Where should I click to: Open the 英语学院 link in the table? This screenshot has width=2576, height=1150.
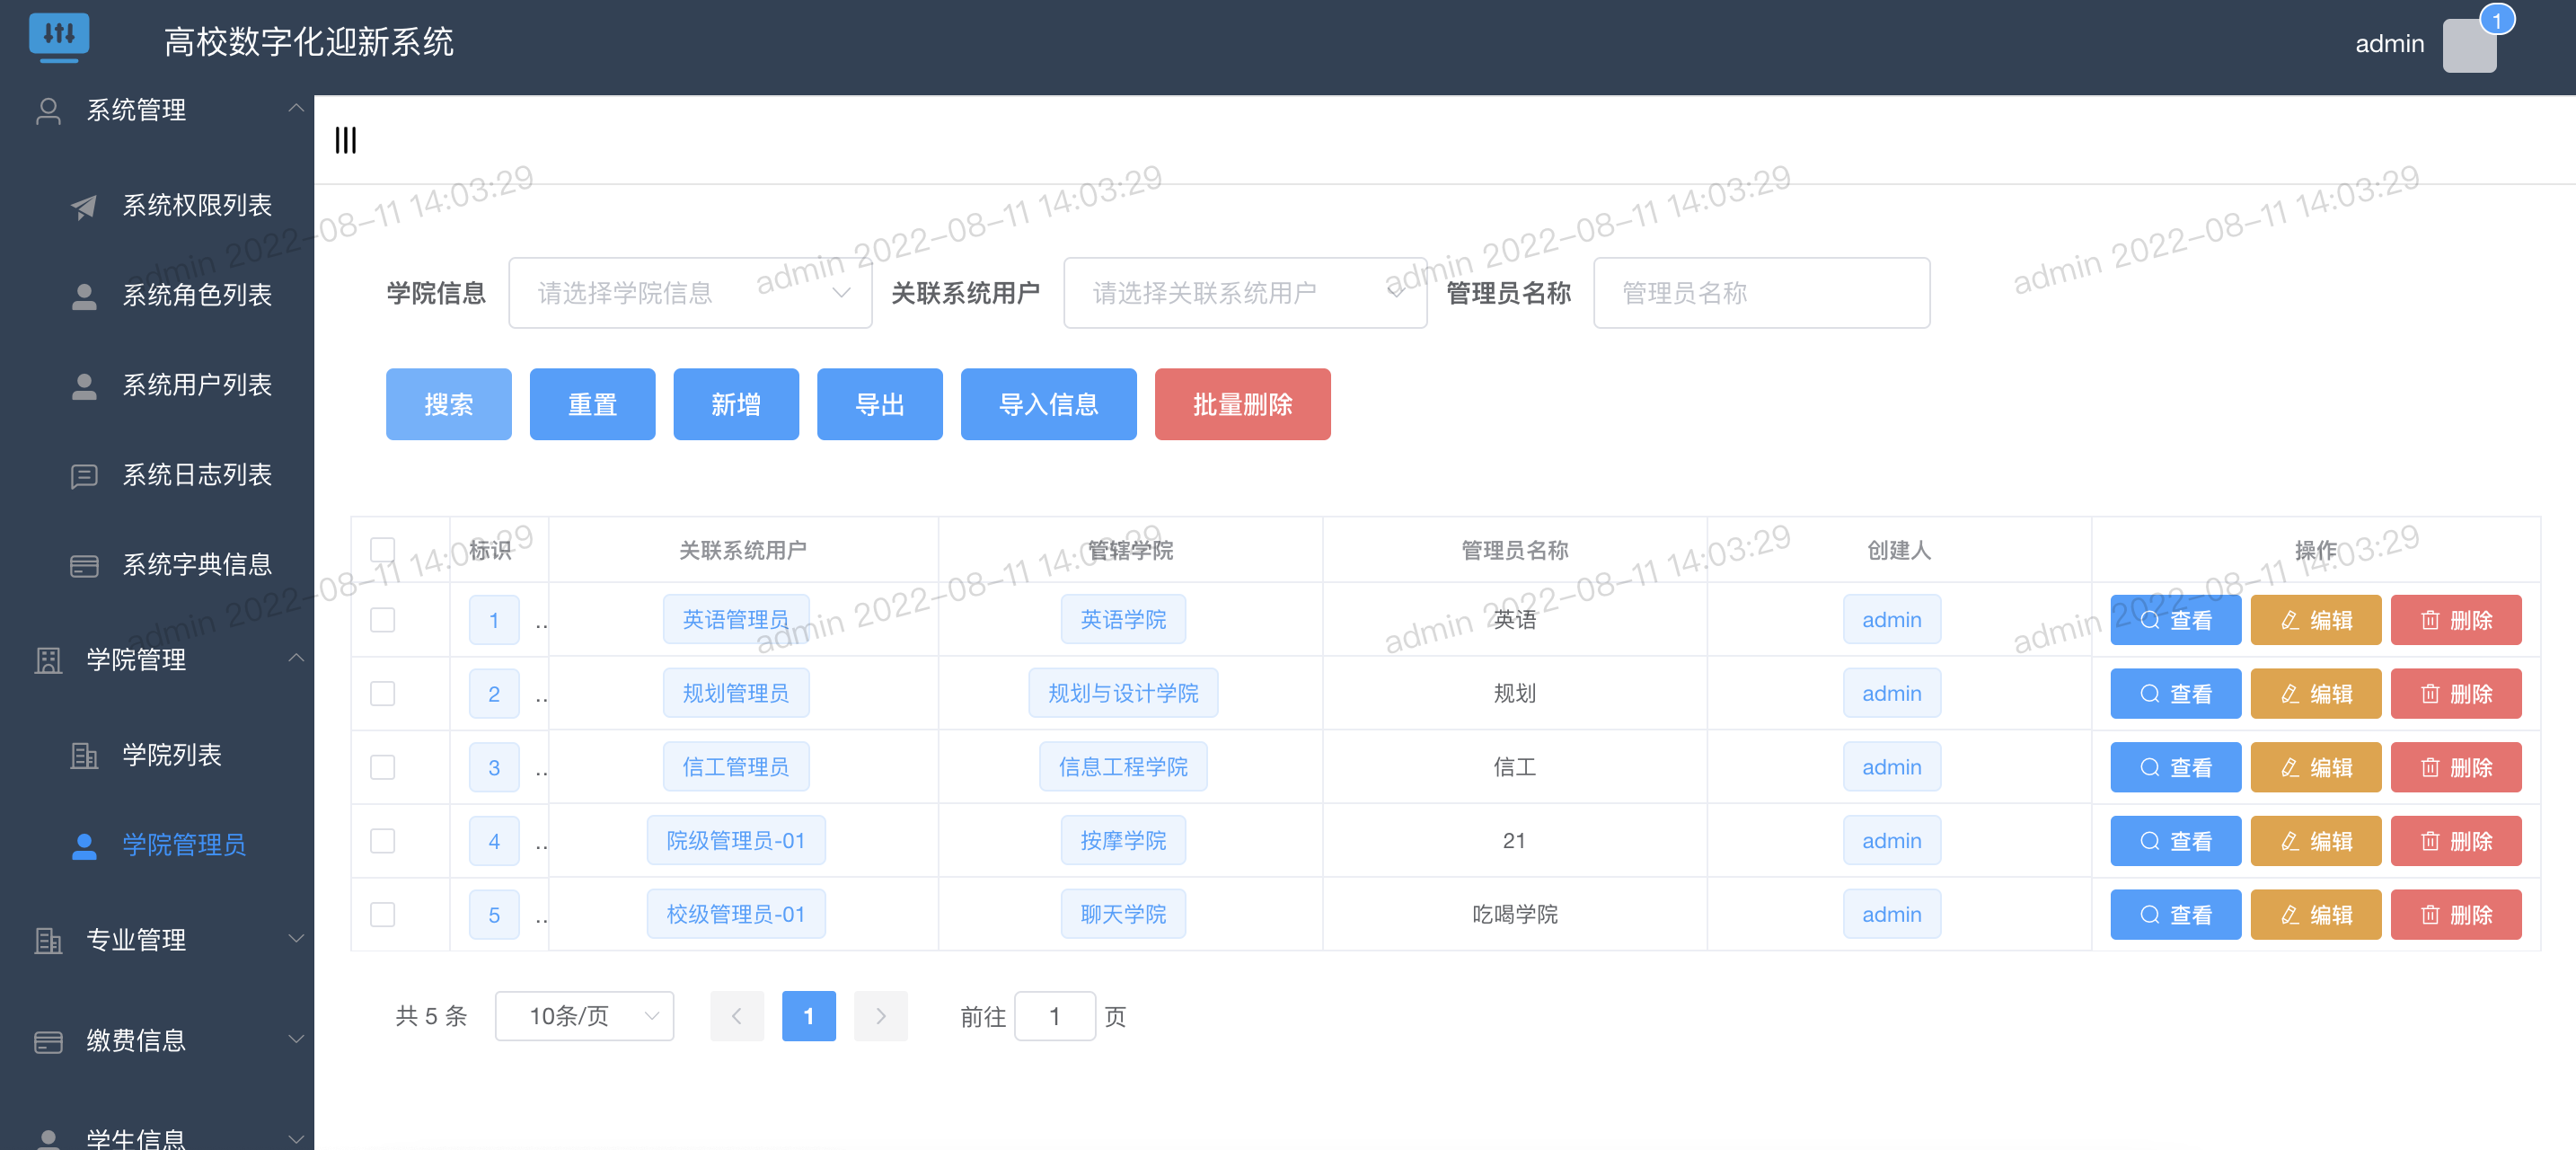coord(1123,619)
